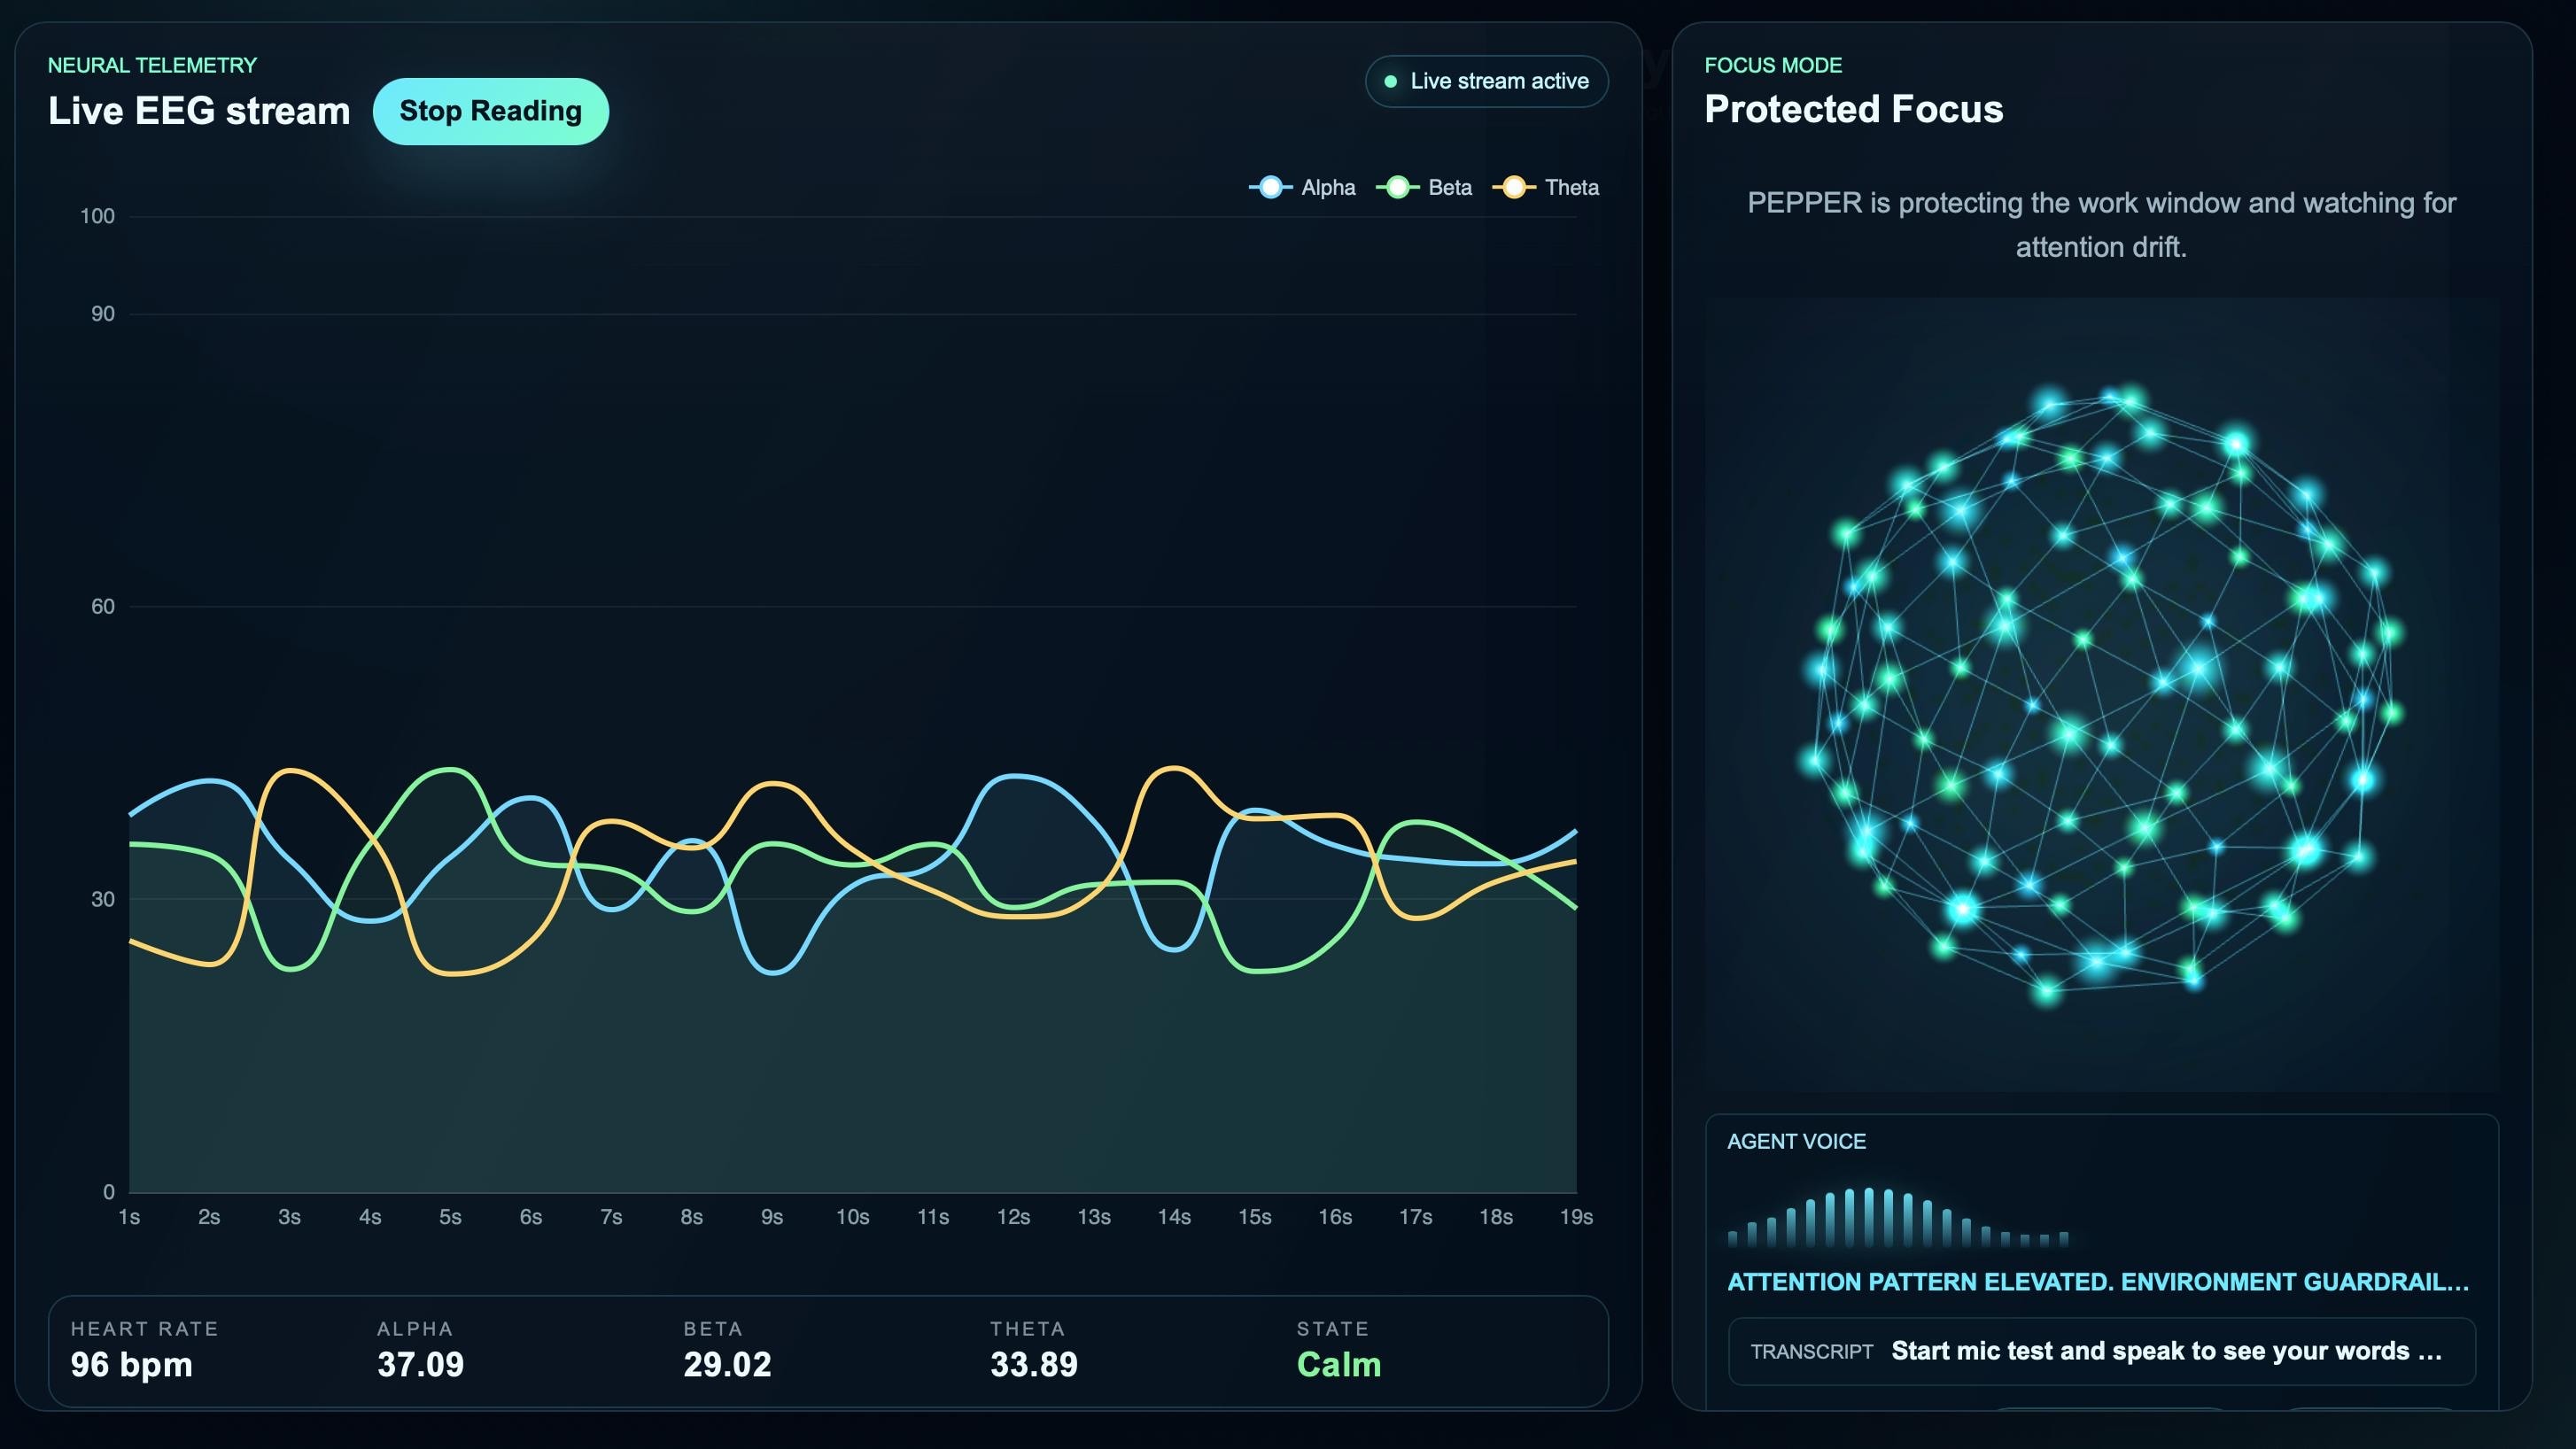Toggle the Theta series in chart legend

pos(1546,187)
